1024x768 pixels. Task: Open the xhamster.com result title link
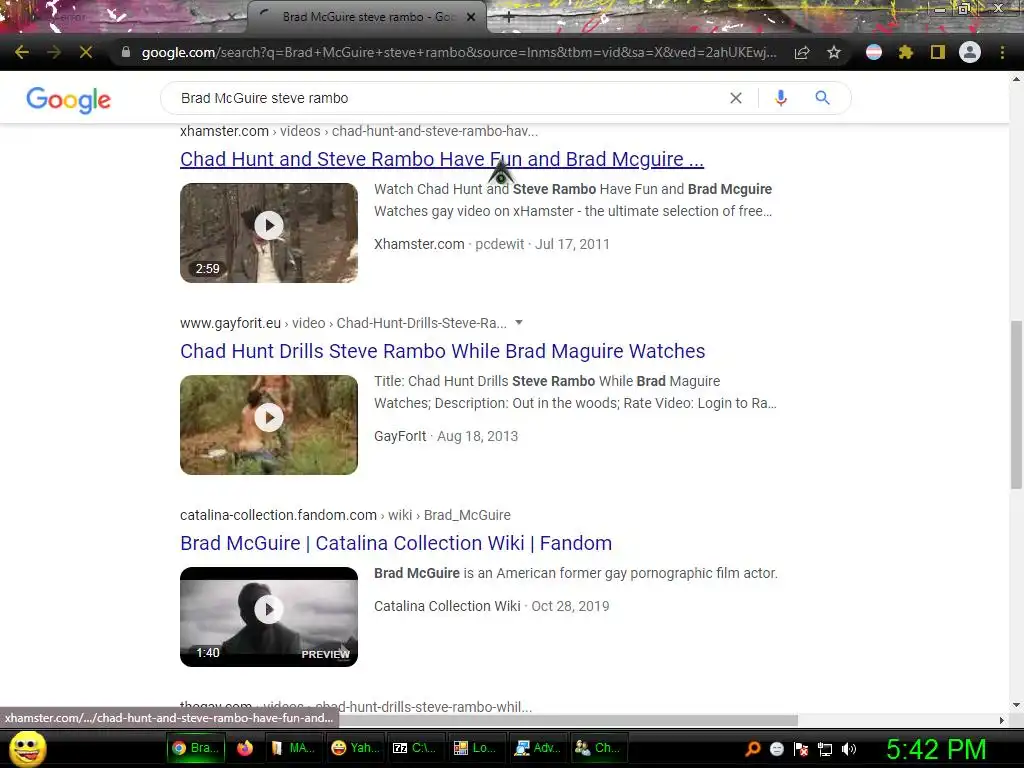[442, 159]
